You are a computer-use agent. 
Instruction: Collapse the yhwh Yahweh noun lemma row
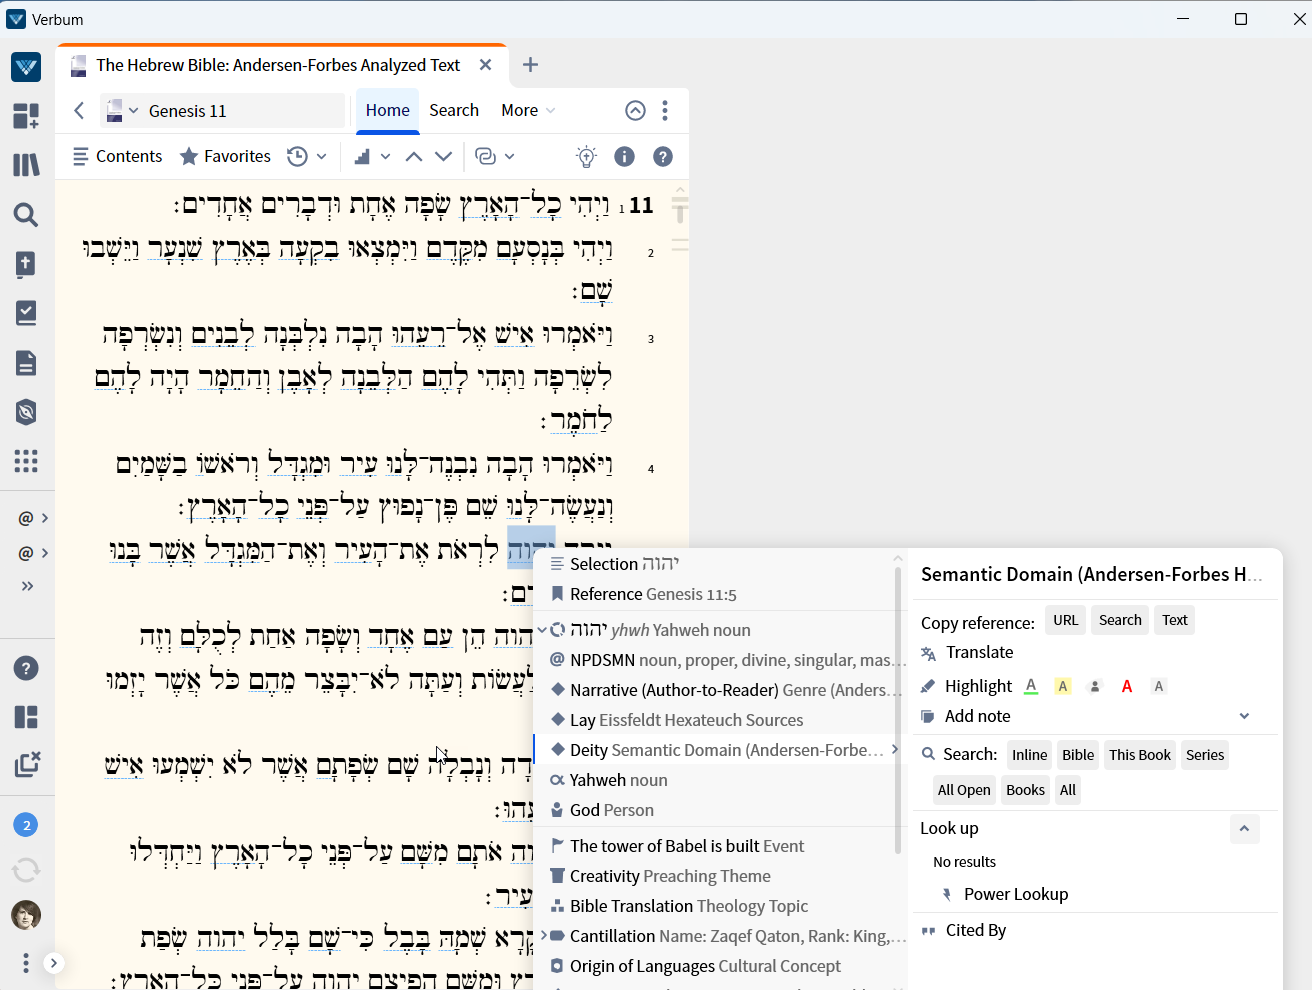point(542,630)
